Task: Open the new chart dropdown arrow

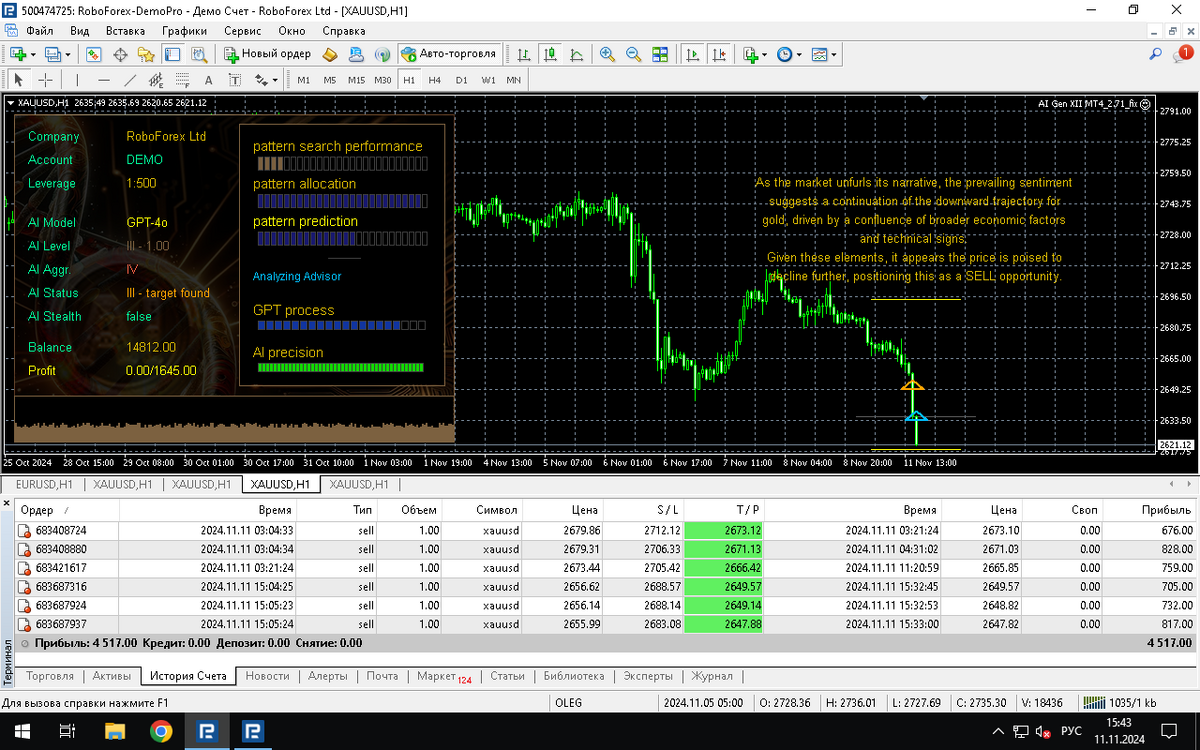Action: (35, 54)
